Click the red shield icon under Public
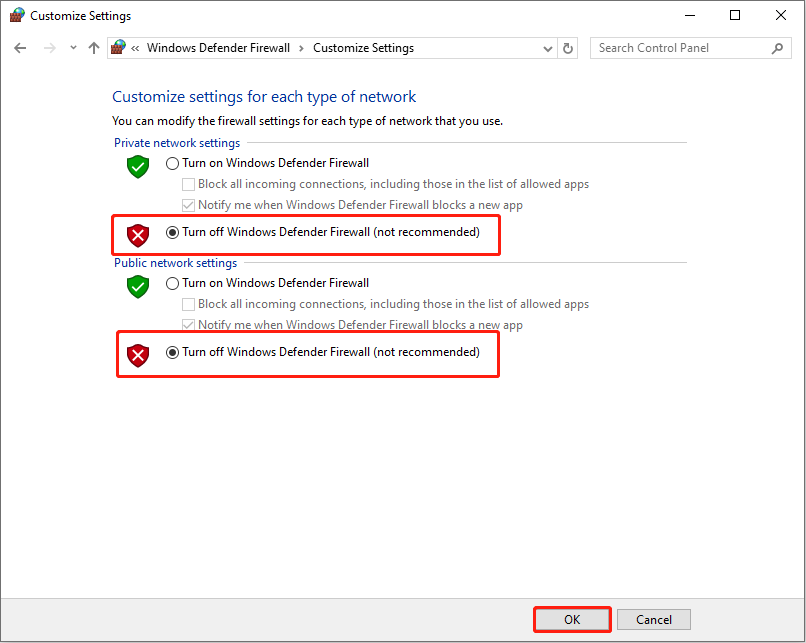806x643 pixels. point(138,355)
